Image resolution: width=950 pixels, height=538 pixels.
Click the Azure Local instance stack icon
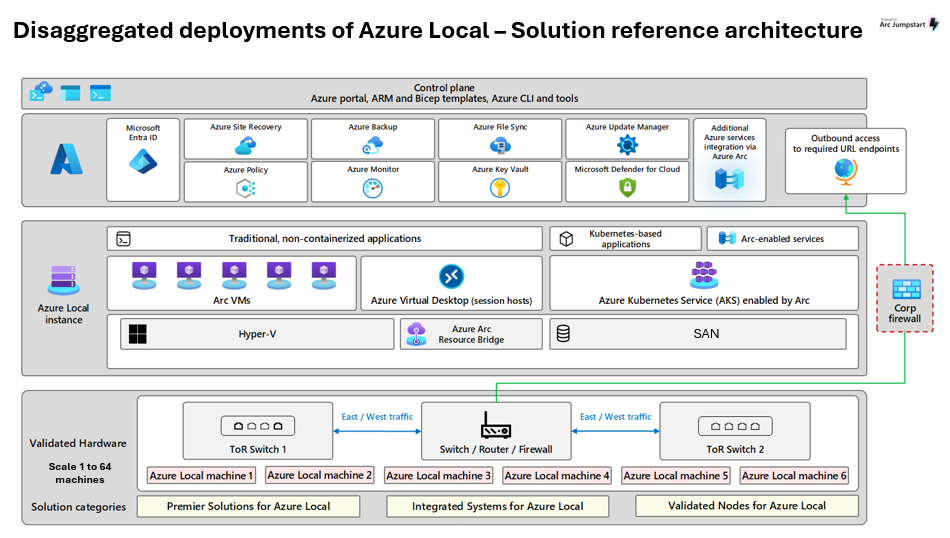(x=64, y=281)
